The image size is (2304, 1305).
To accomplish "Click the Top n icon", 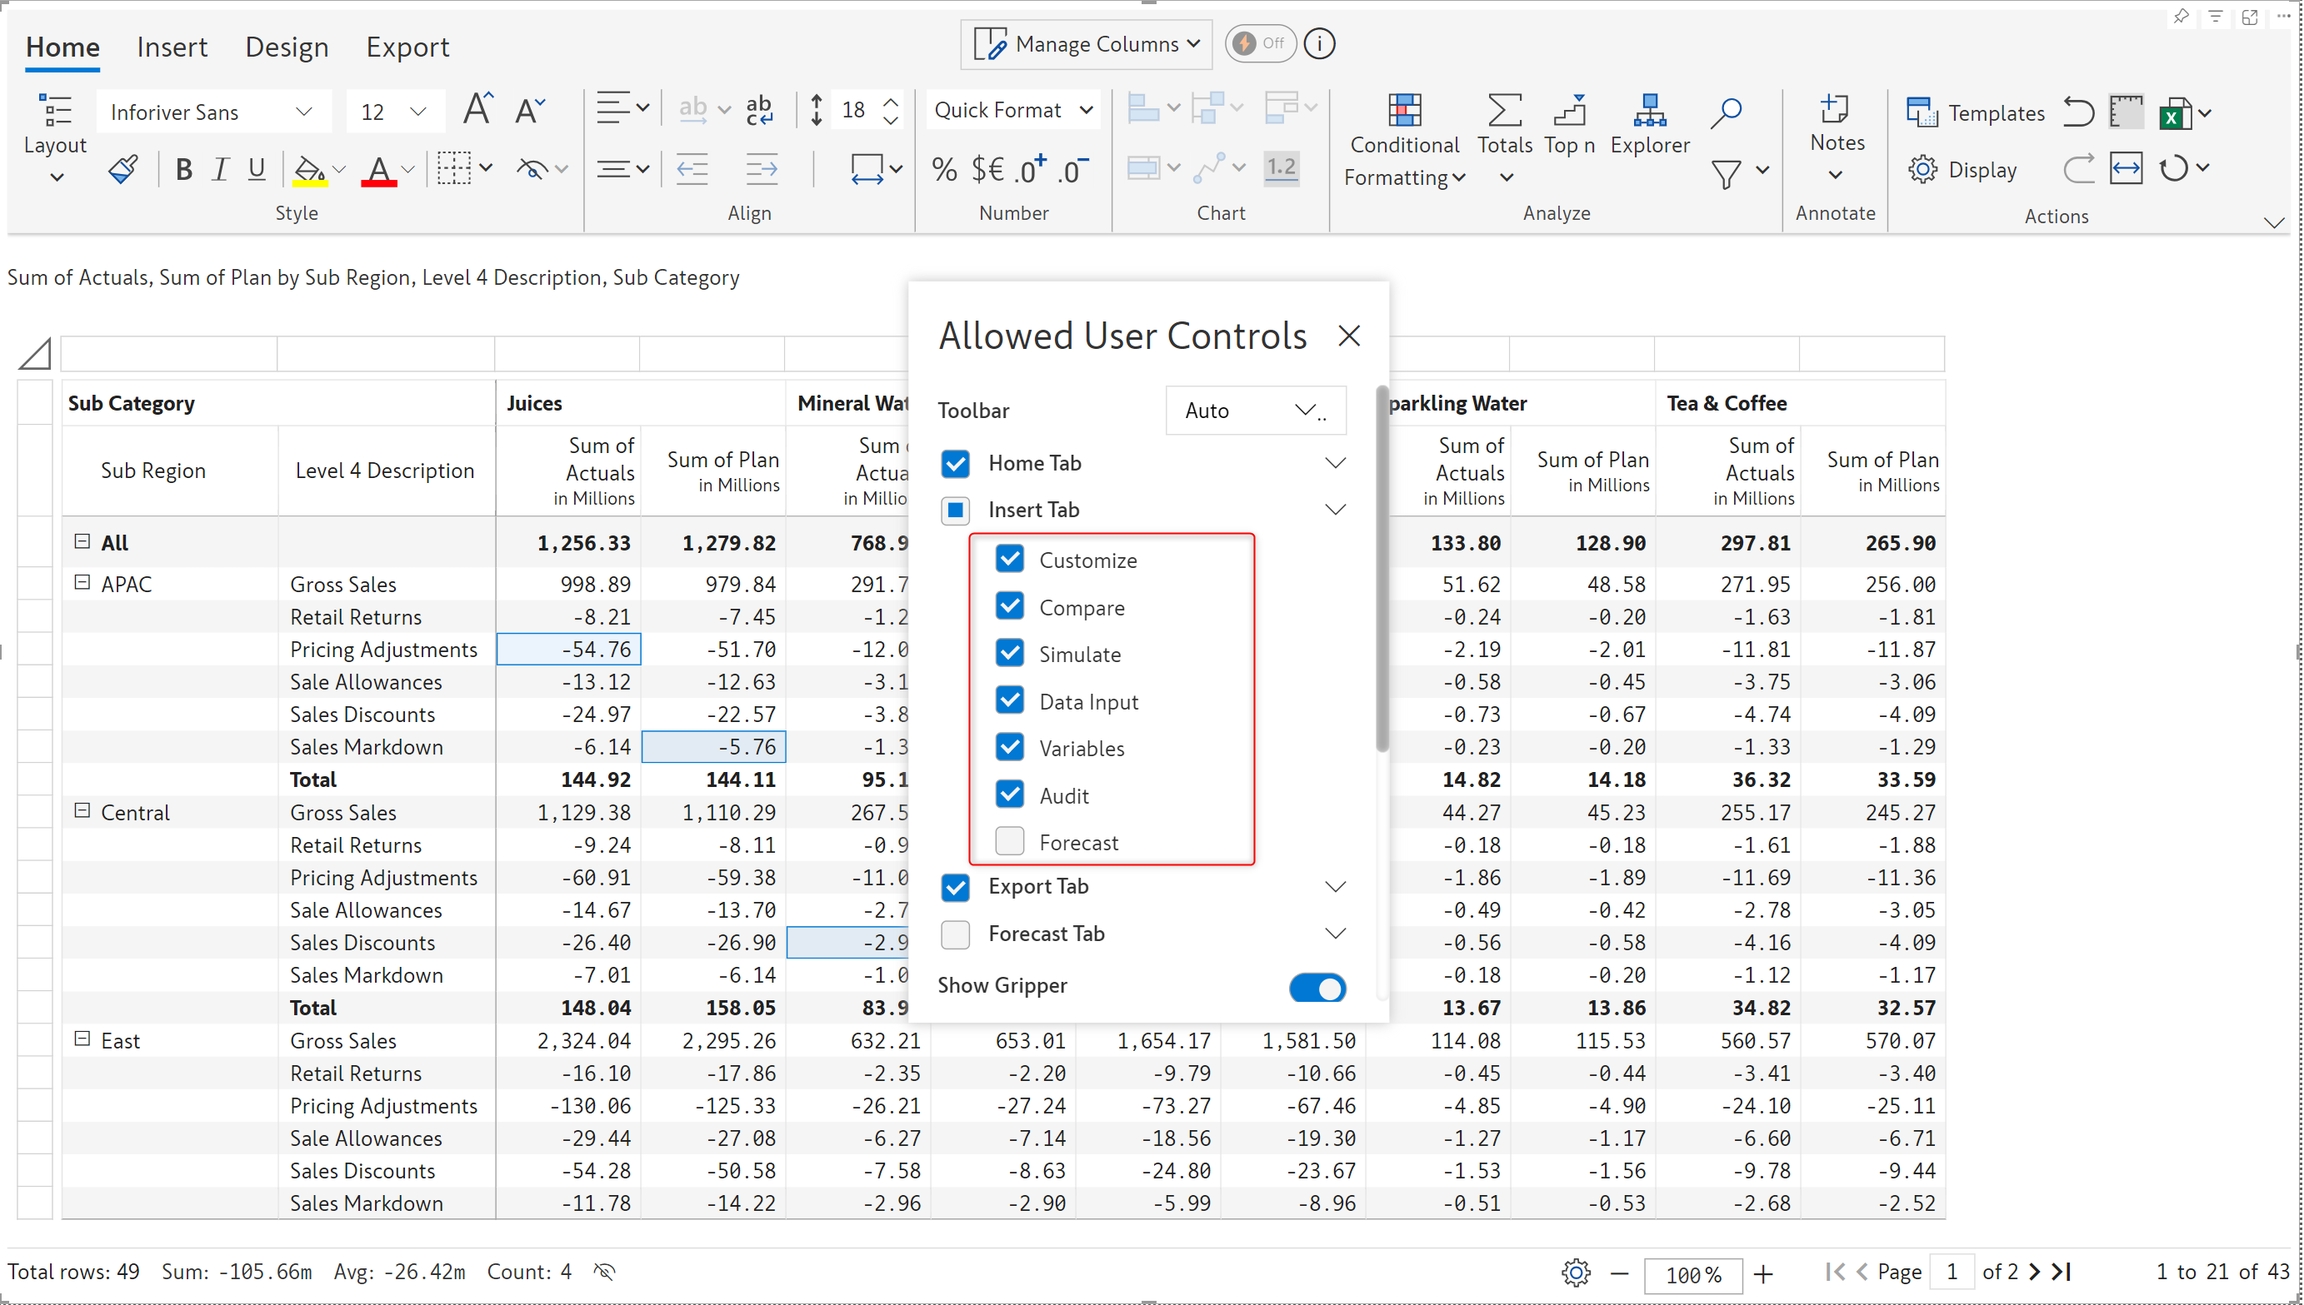I will click(1569, 112).
